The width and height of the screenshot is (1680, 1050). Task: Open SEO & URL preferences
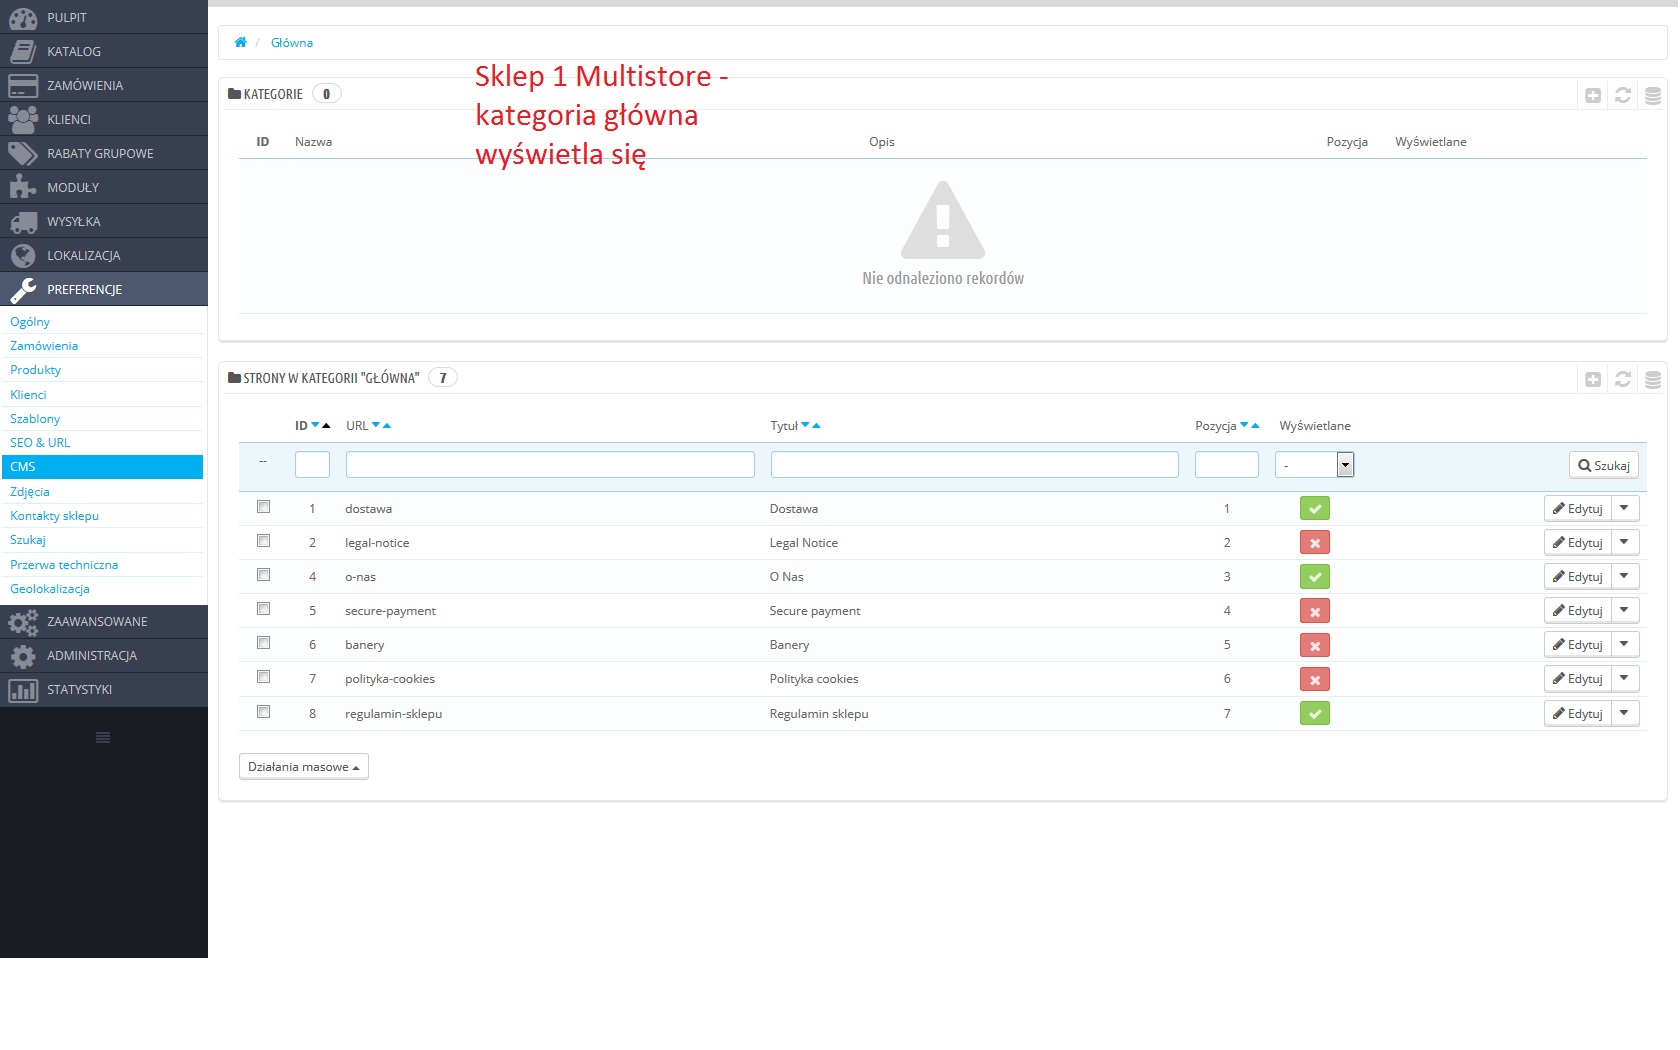pyautogui.click(x=40, y=443)
